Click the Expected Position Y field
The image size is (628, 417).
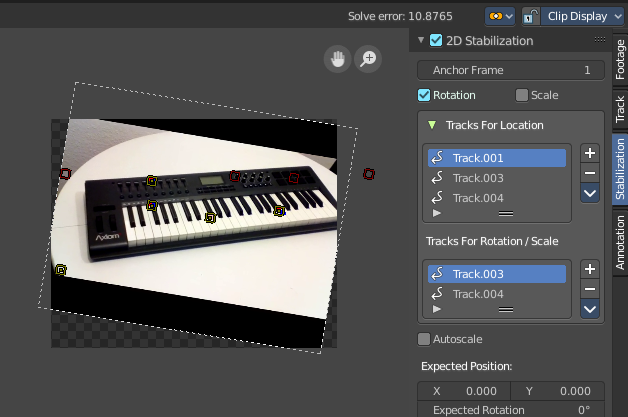pyautogui.click(x=558, y=391)
